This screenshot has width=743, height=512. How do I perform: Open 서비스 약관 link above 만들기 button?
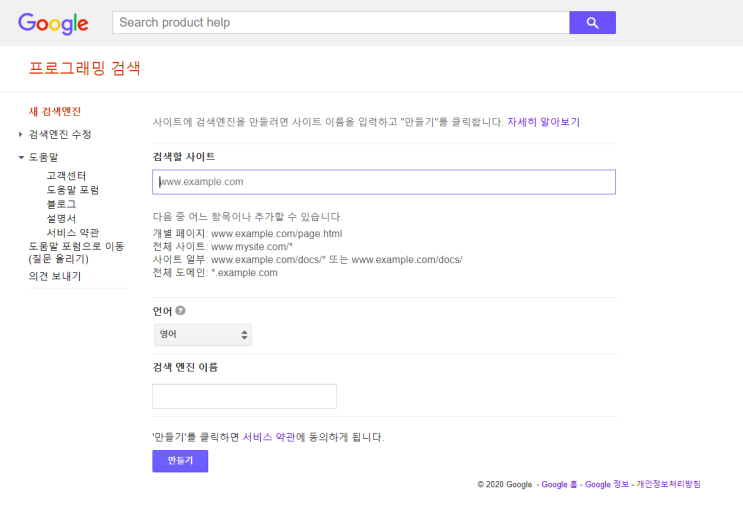269,437
